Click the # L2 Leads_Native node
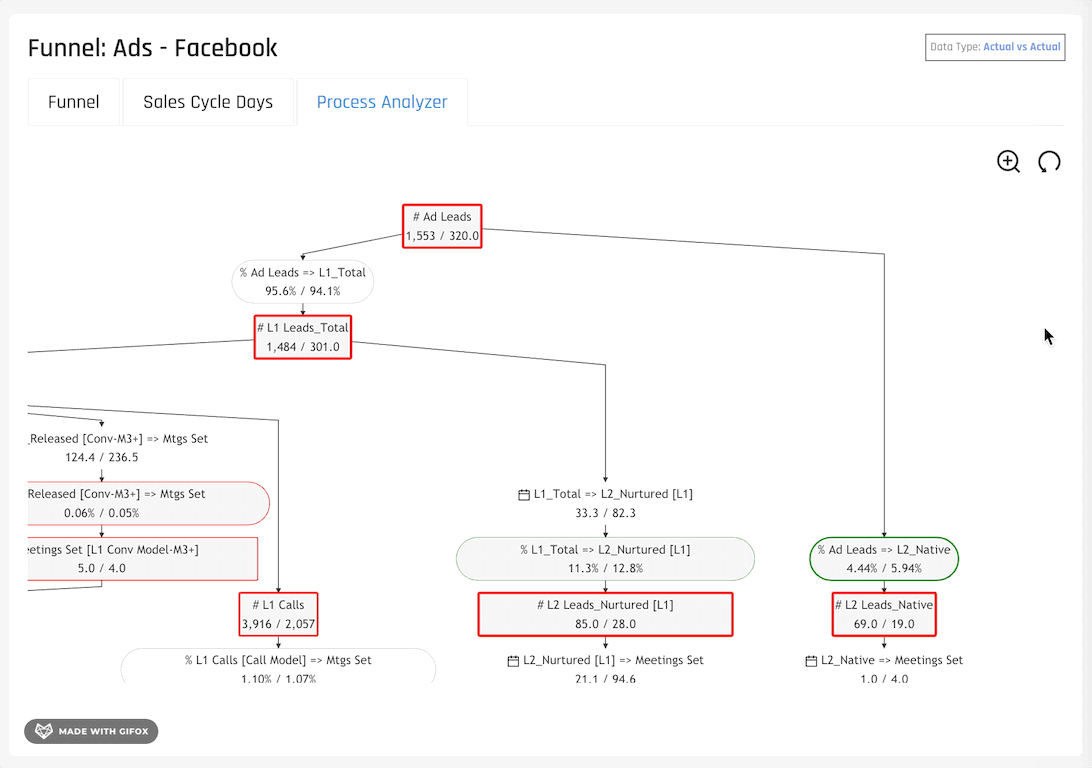This screenshot has width=1092, height=768. 884,614
